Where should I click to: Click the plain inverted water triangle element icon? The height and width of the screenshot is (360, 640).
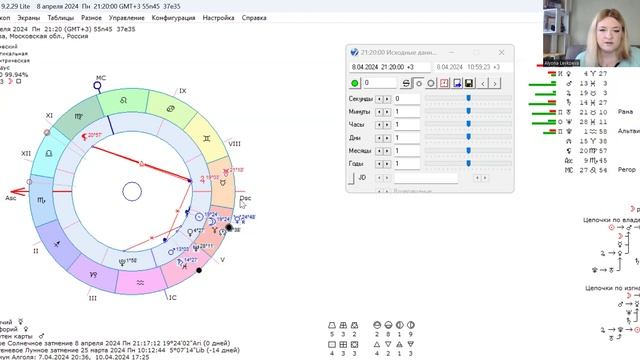[x=388, y=344]
